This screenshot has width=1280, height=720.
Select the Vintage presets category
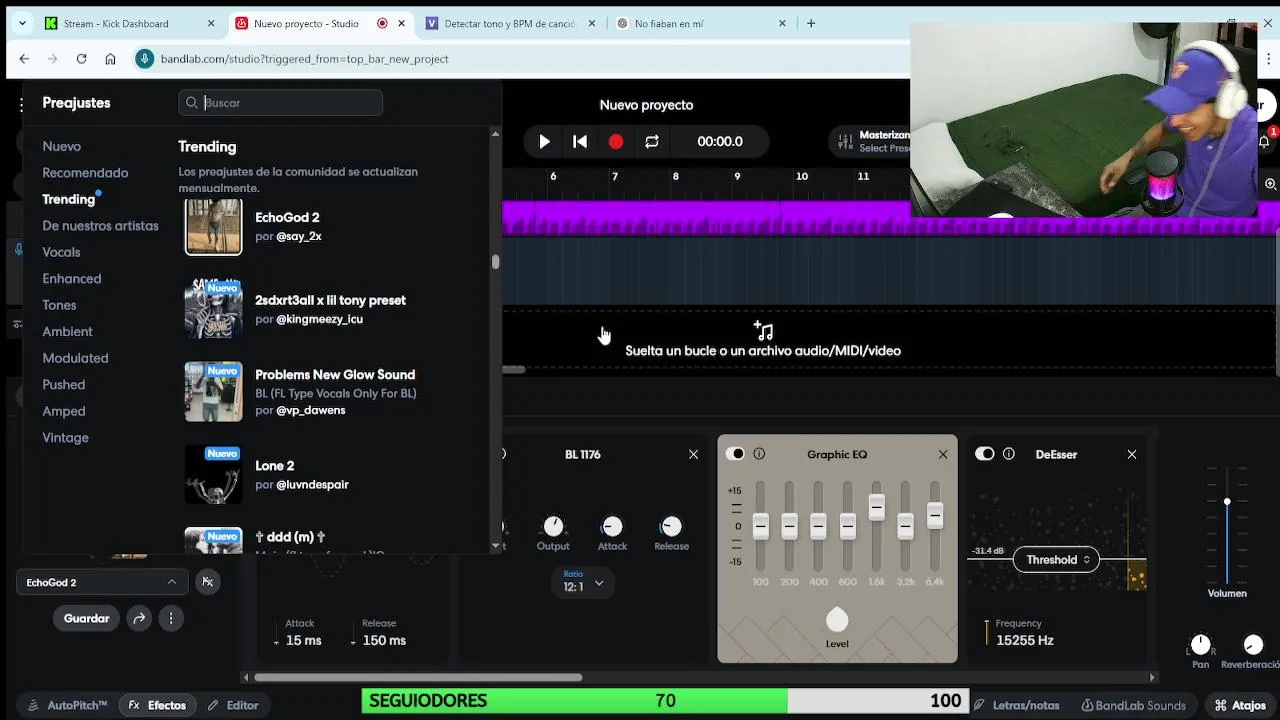click(x=65, y=438)
